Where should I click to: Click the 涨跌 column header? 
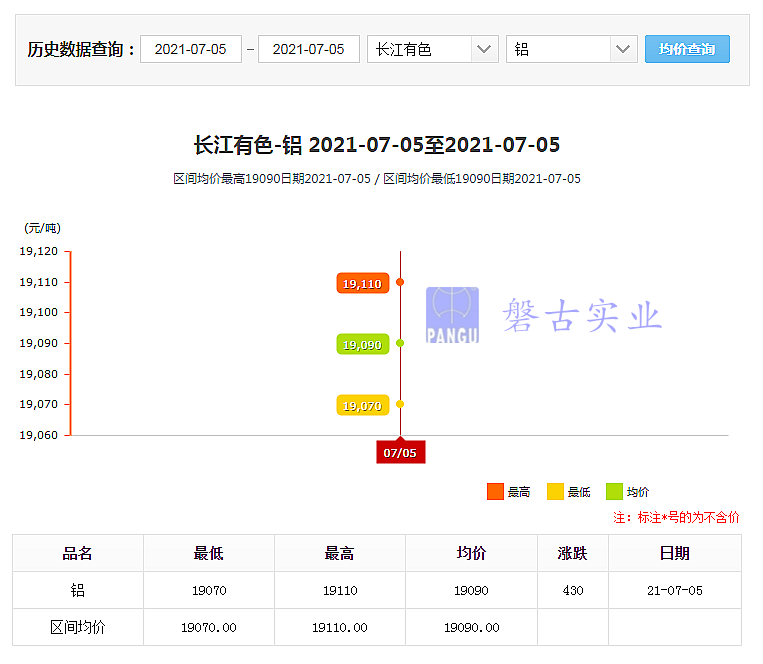pos(573,553)
